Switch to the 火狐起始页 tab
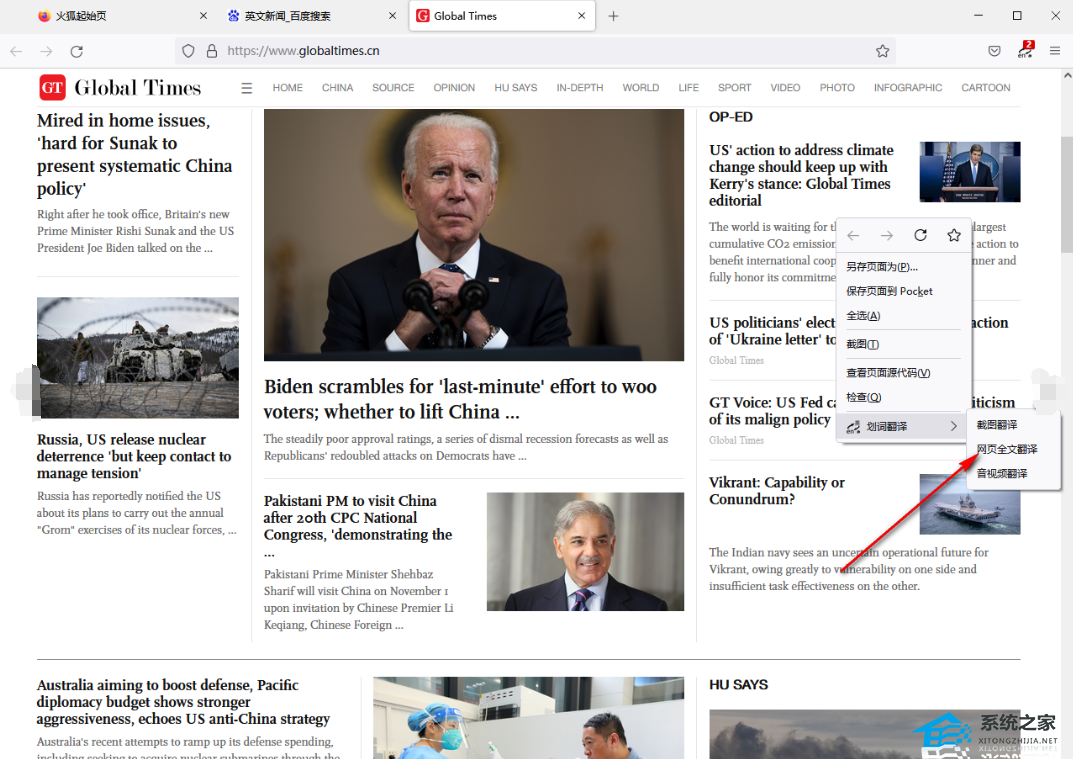The width and height of the screenshot is (1073, 759). tap(122, 16)
